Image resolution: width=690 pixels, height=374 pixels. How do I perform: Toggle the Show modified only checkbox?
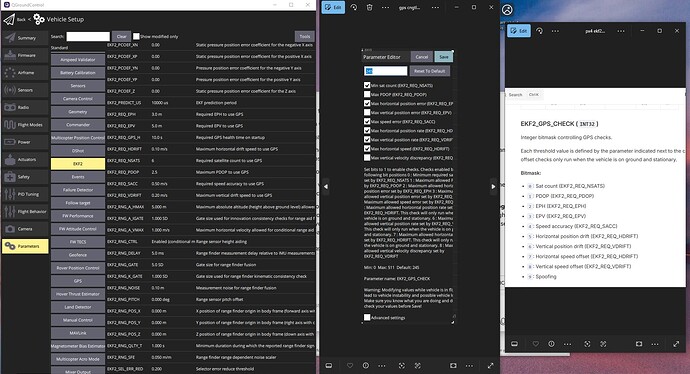pos(136,37)
